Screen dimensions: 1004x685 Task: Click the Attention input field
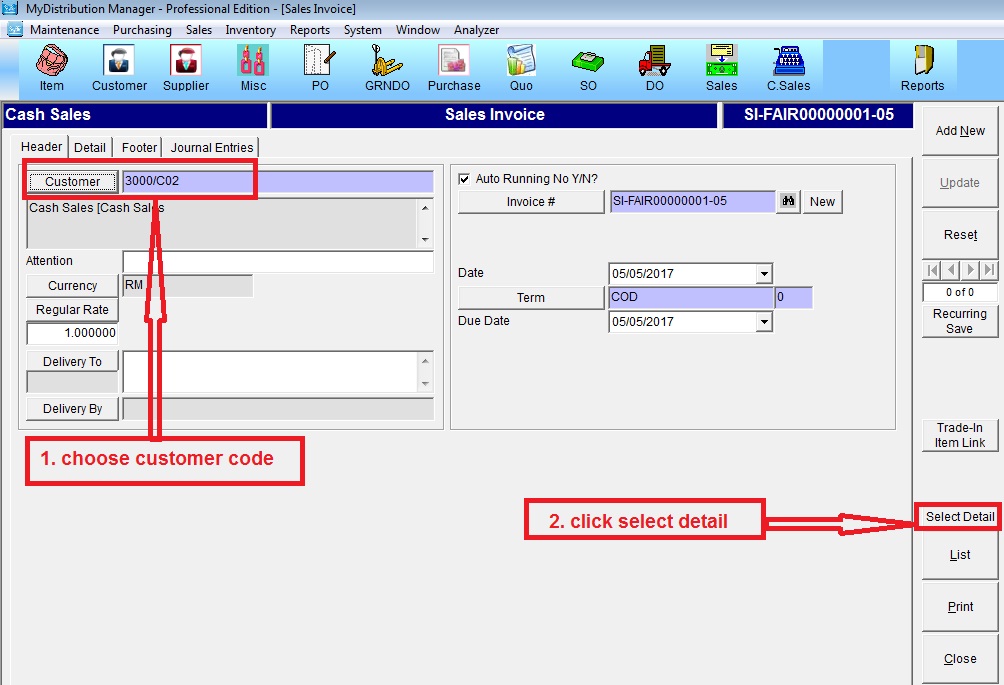tap(278, 262)
